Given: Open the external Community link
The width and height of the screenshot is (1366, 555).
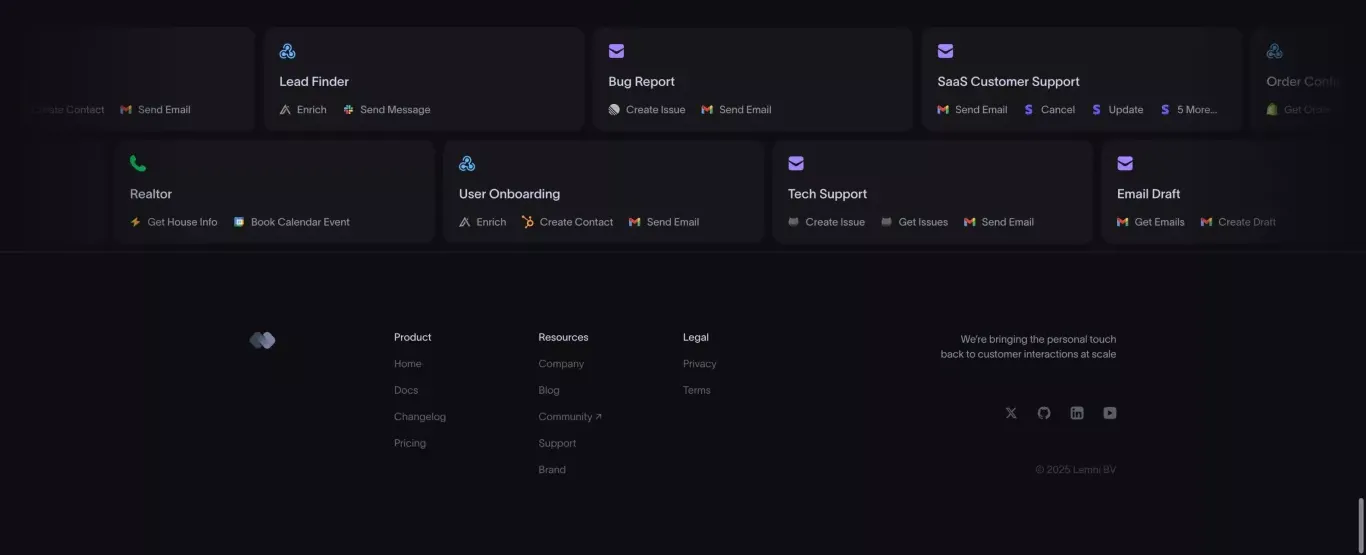Looking at the screenshot, I should (570, 417).
